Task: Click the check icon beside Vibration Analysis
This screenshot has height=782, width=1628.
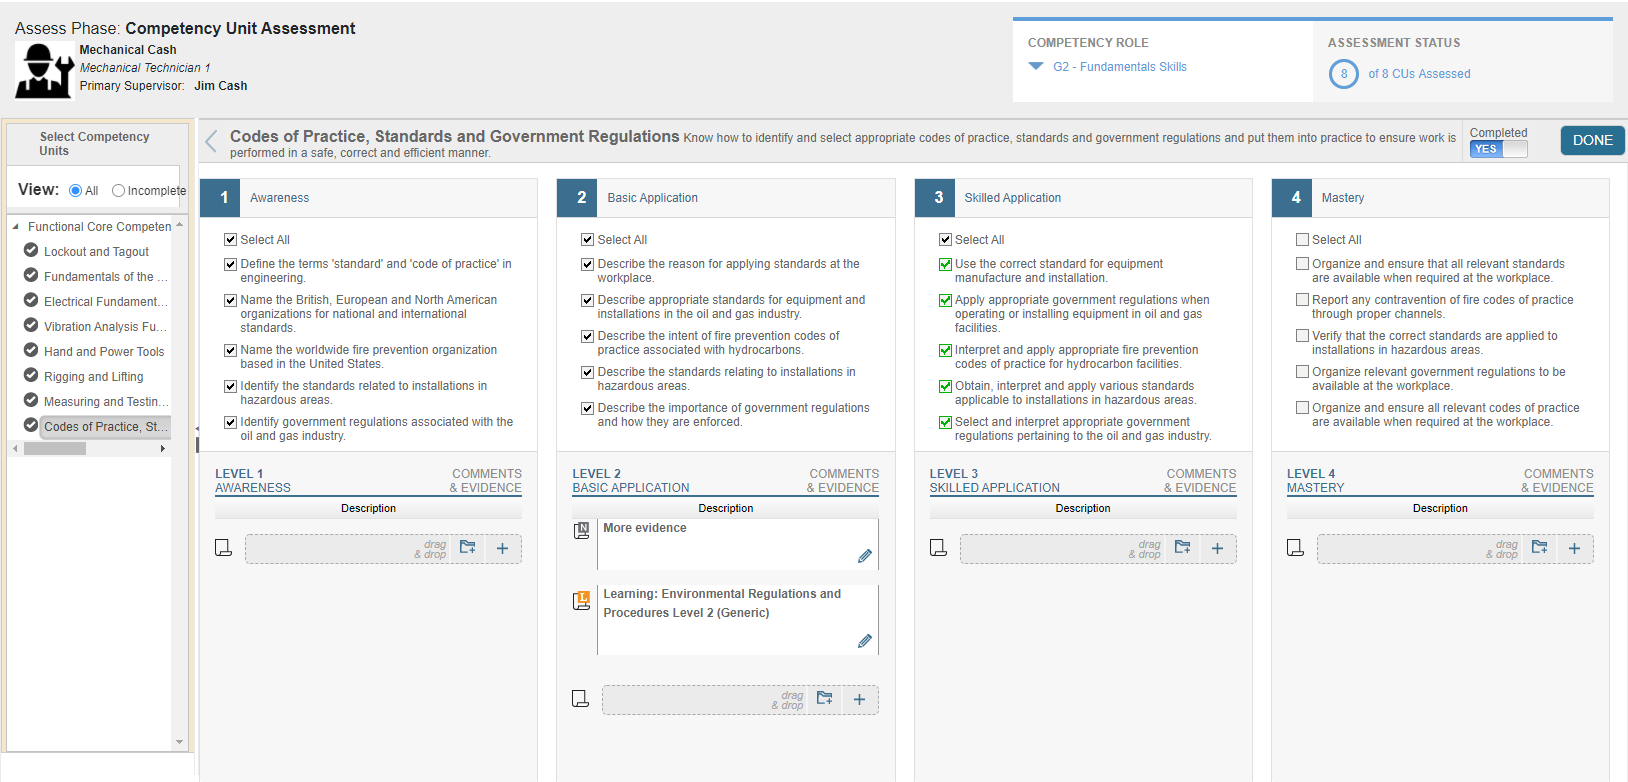Action: tap(31, 325)
